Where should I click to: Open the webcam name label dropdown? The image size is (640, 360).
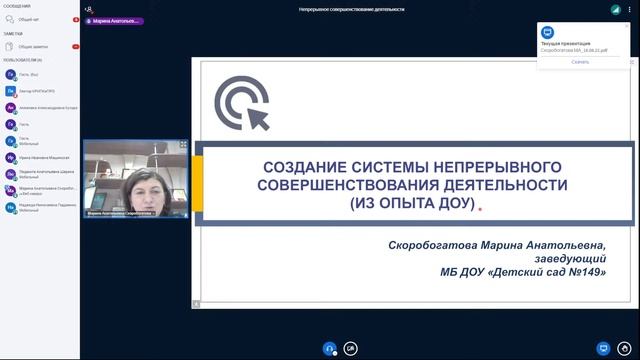click(x=121, y=213)
